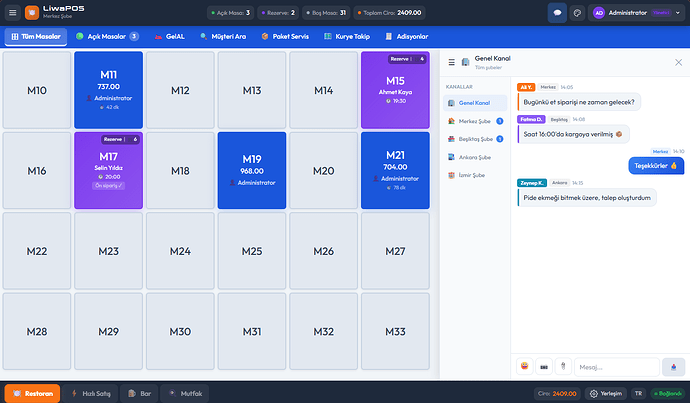Toggle the channel list hamburger icon
This screenshot has width=690, height=403.
[x=451, y=62]
